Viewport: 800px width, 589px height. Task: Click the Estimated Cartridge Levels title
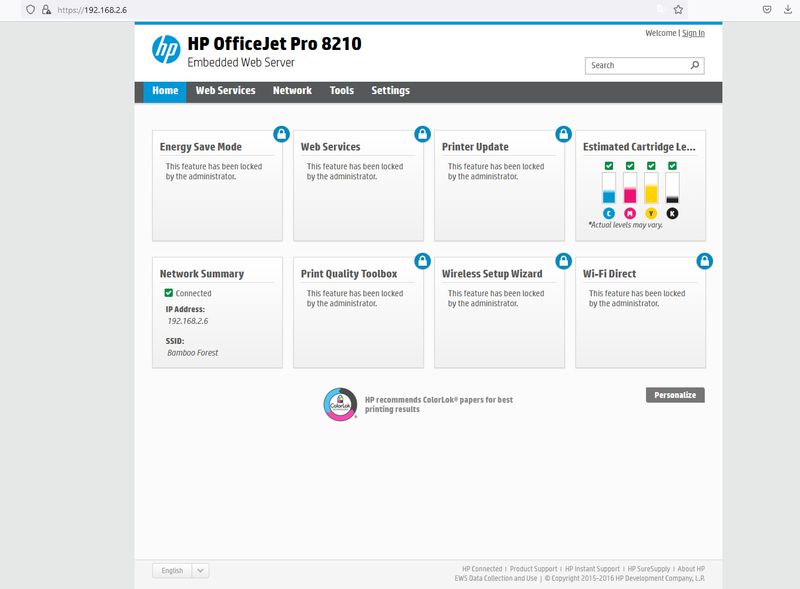(x=639, y=147)
